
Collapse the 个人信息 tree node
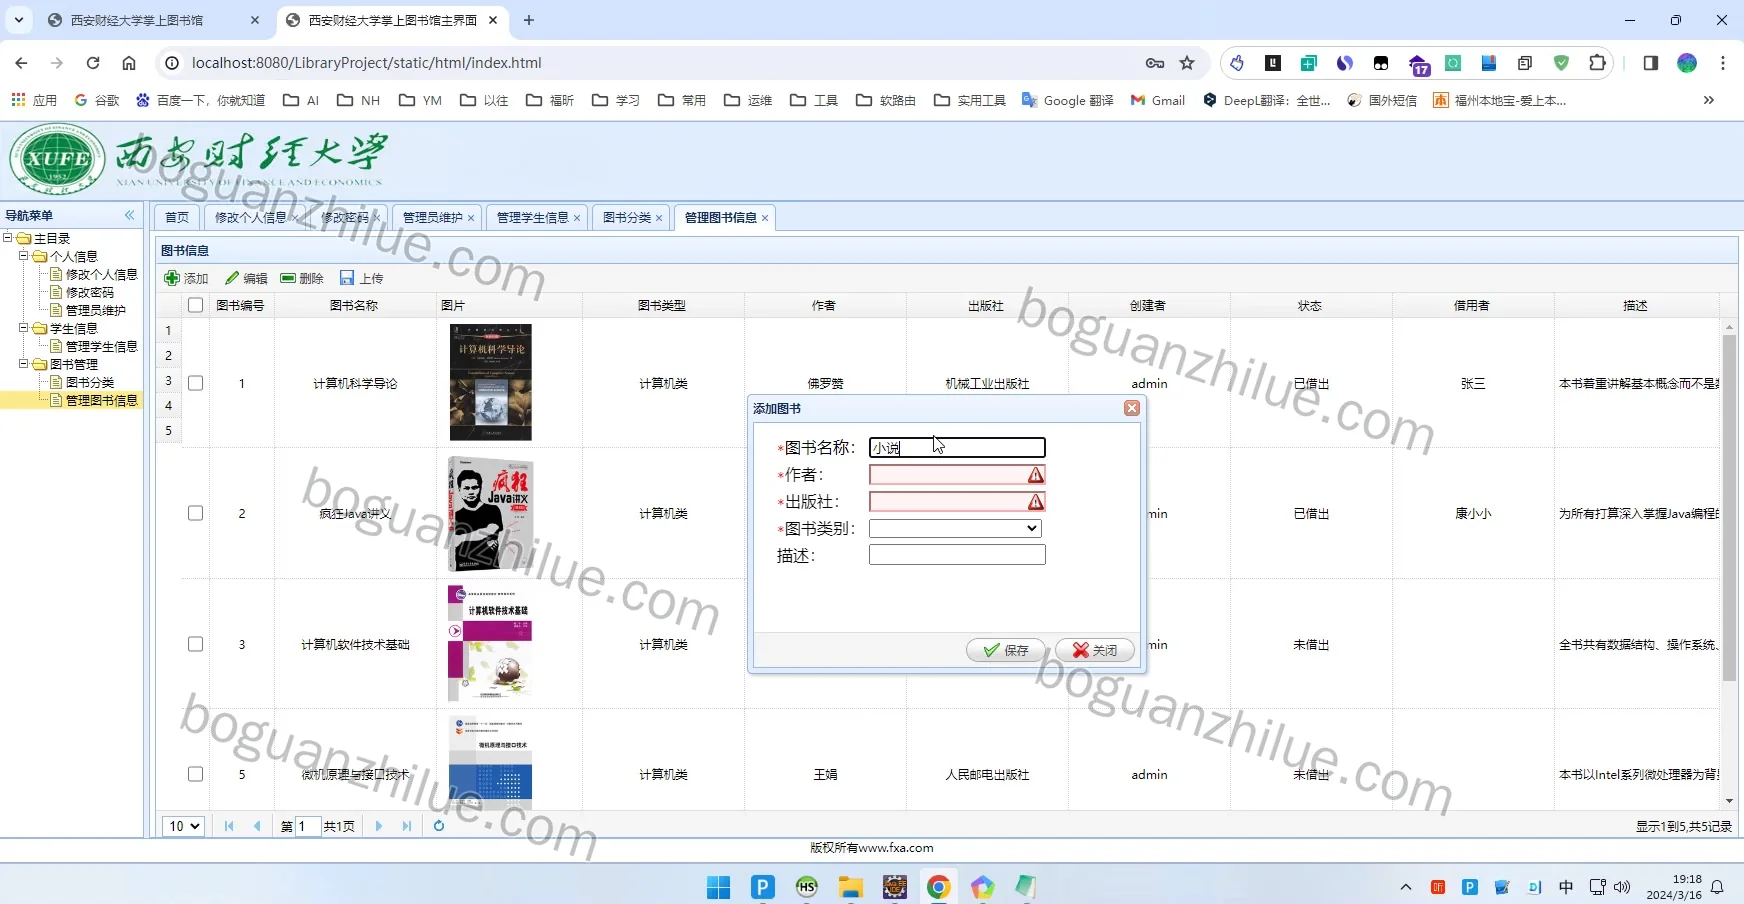23,256
